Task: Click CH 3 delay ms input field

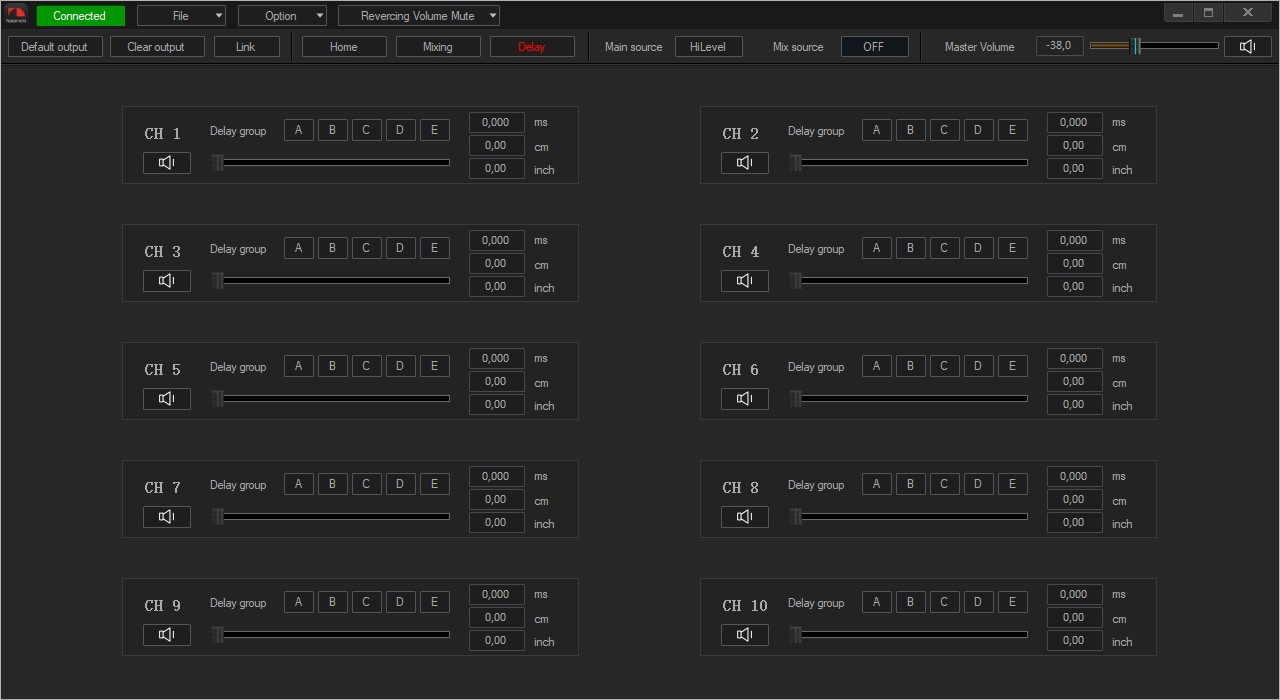Action: pyautogui.click(x=496, y=240)
